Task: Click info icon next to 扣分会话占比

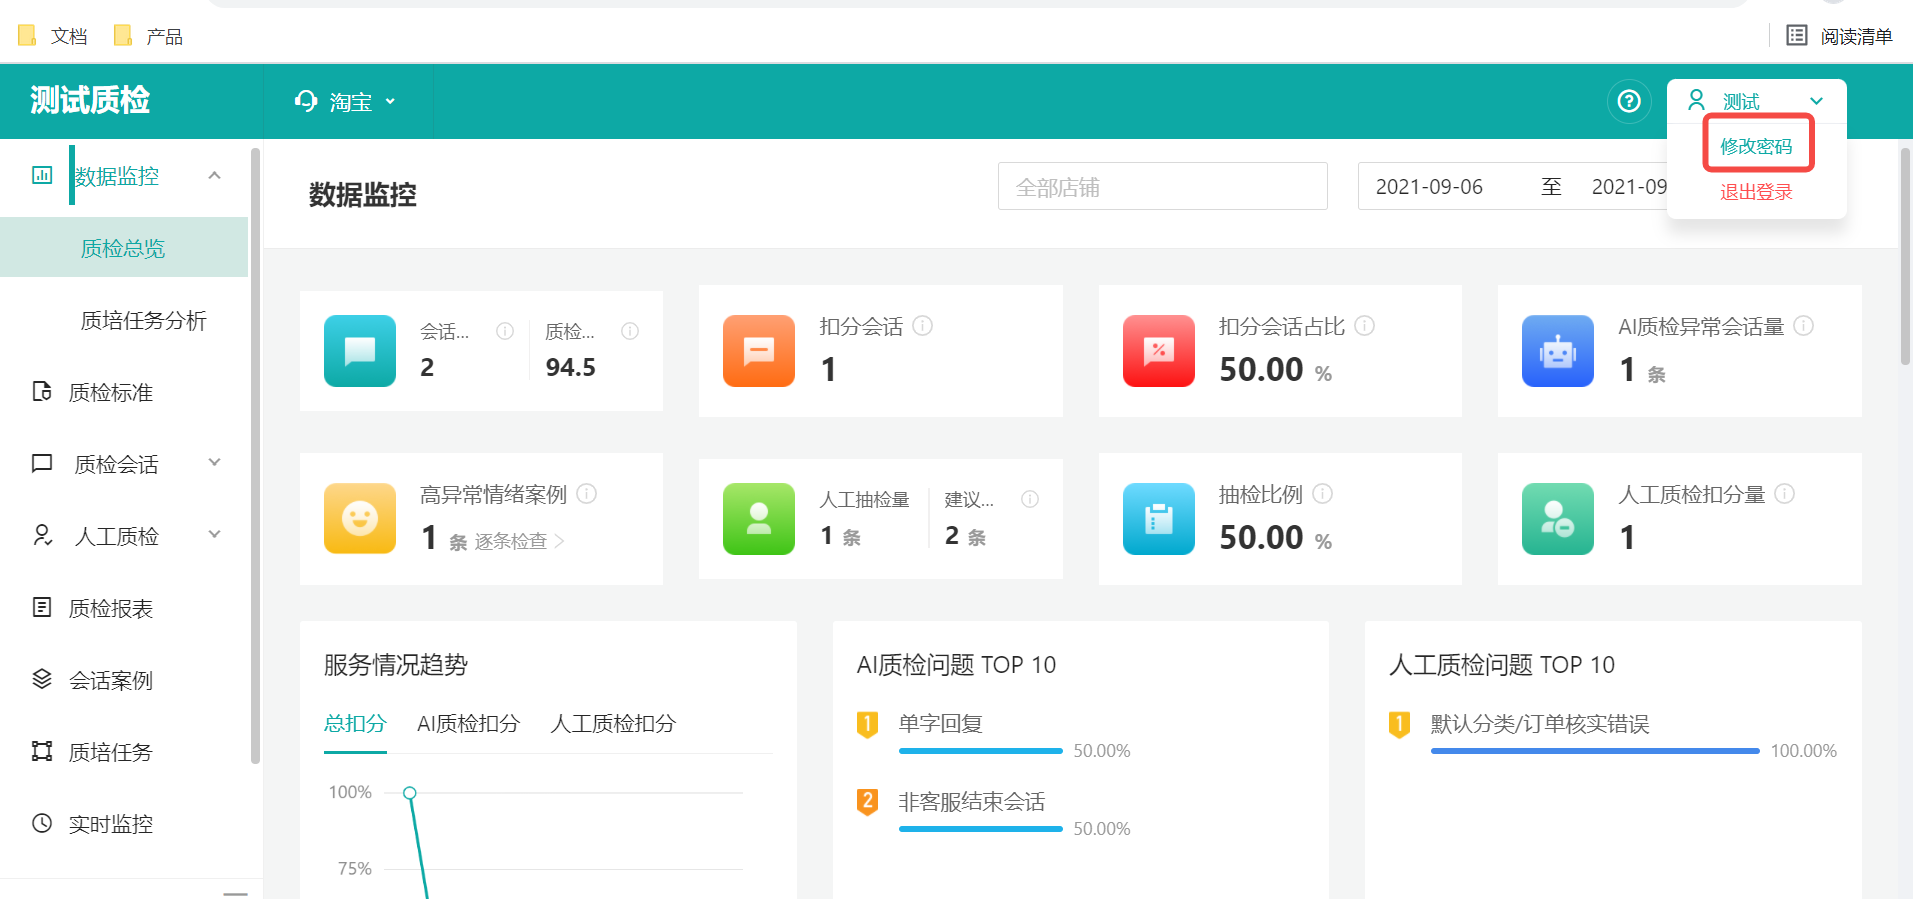Action: (x=1365, y=326)
